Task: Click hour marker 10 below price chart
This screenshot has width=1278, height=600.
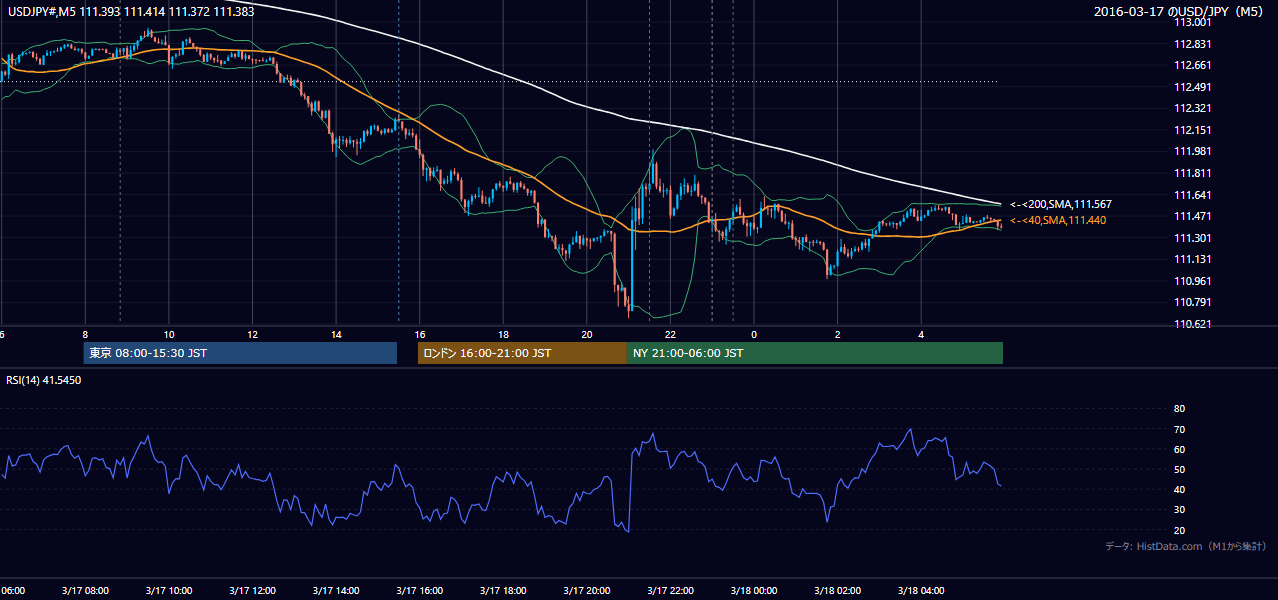Action: (x=169, y=335)
